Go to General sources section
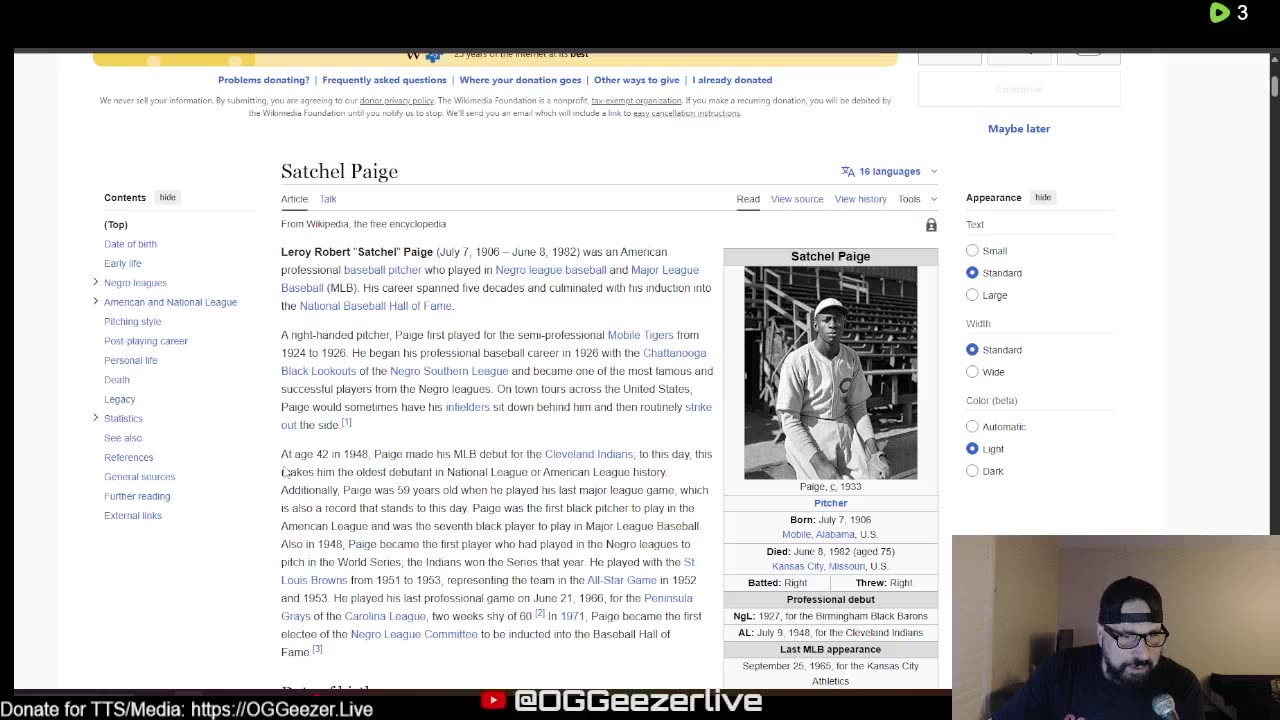Viewport: 1280px width, 720px height. pos(140,477)
